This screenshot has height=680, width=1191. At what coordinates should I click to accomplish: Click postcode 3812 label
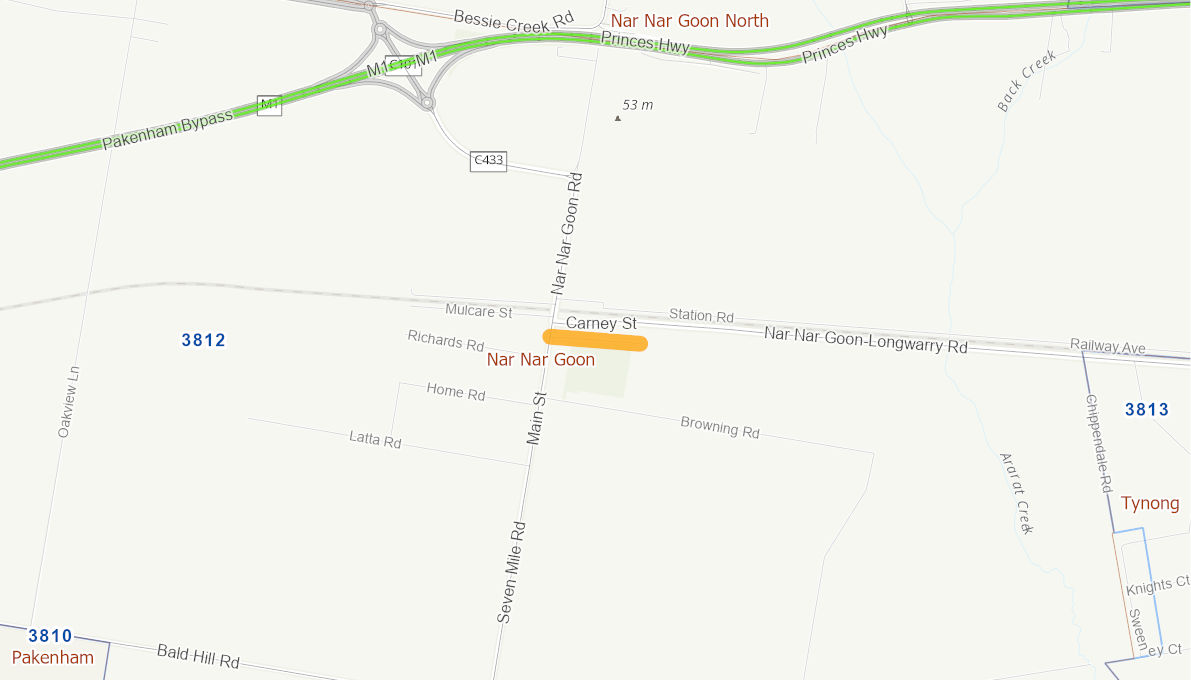pyautogui.click(x=204, y=340)
